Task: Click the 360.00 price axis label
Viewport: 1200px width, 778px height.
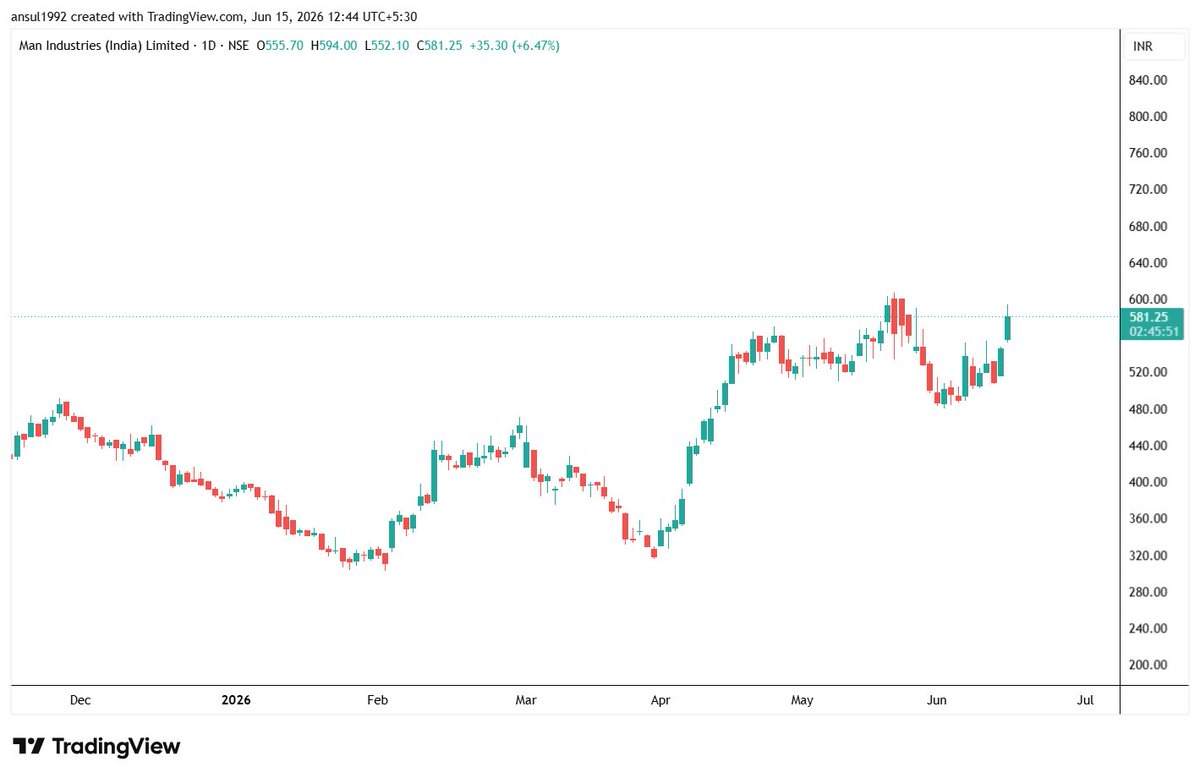Action: [x=1148, y=518]
